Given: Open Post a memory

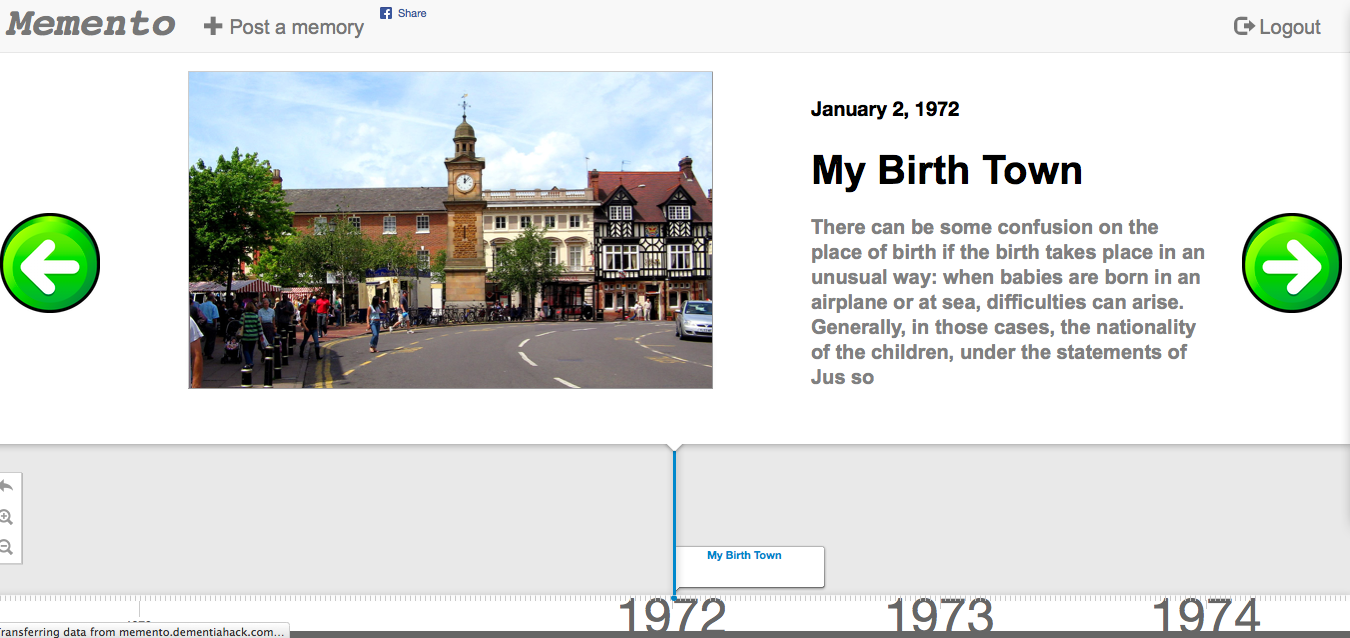Looking at the screenshot, I should pos(284,27).
